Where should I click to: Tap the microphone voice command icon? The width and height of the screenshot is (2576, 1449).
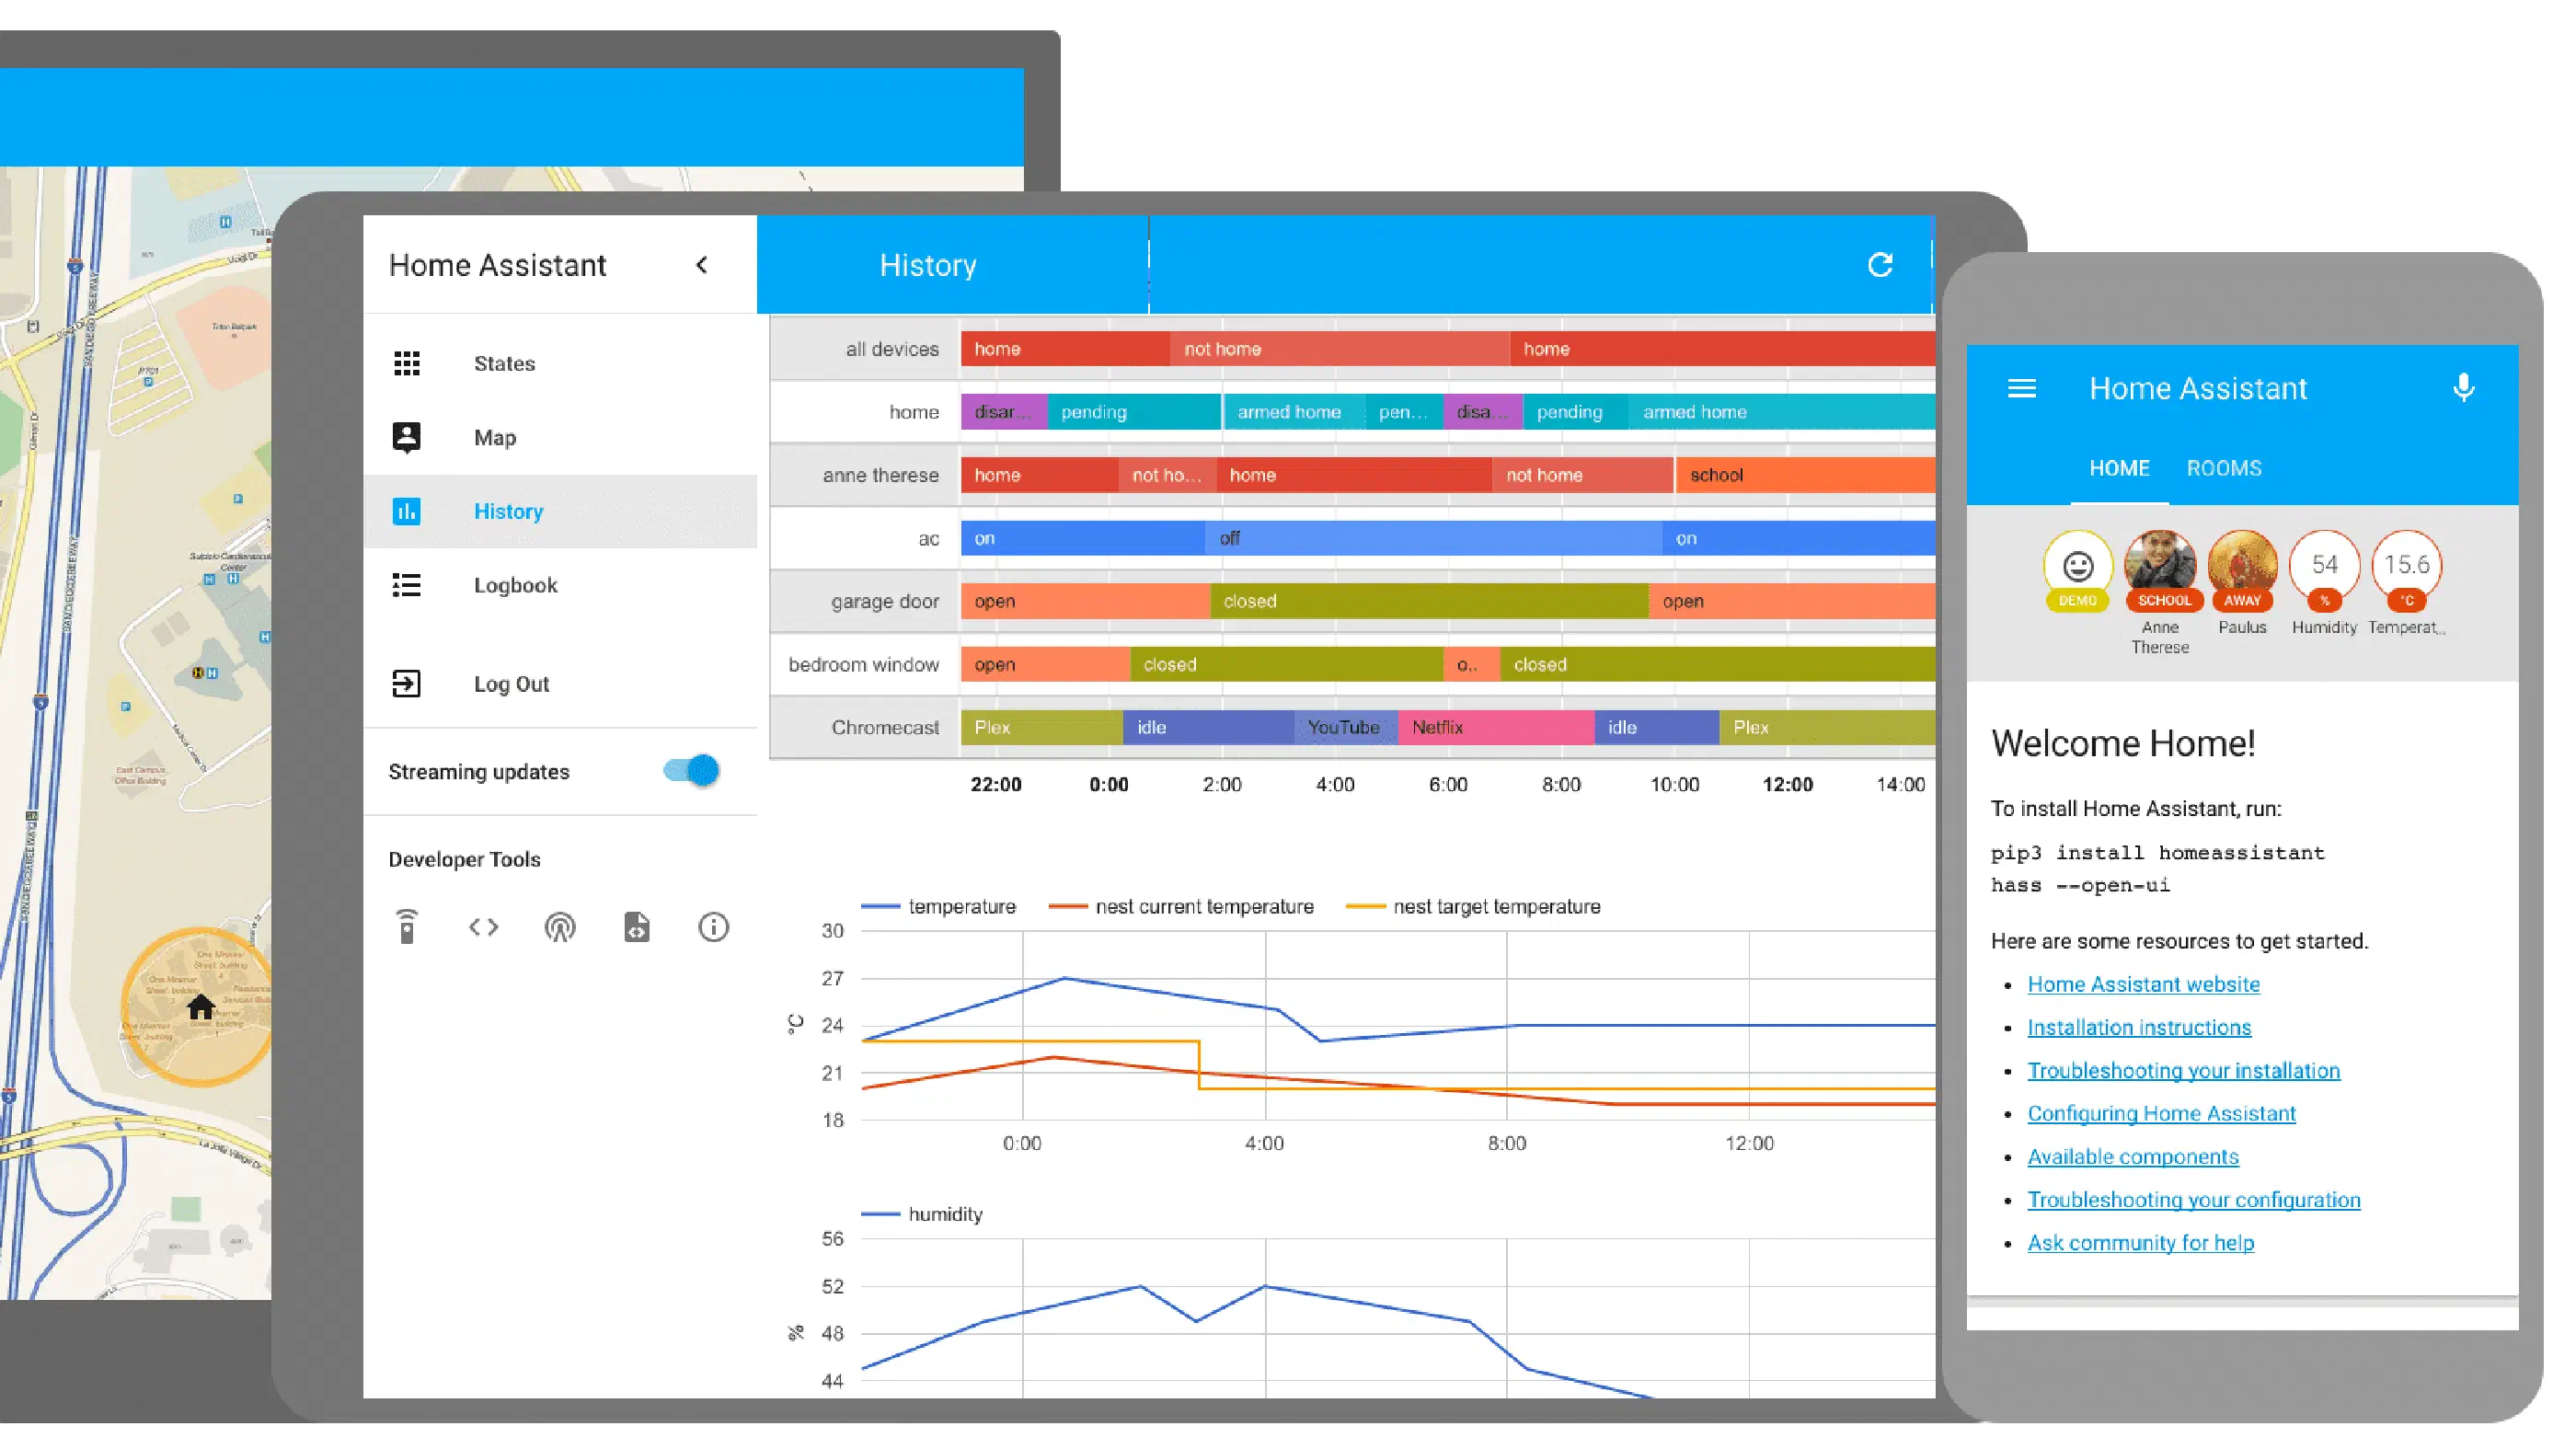[x=2463, y=388]
